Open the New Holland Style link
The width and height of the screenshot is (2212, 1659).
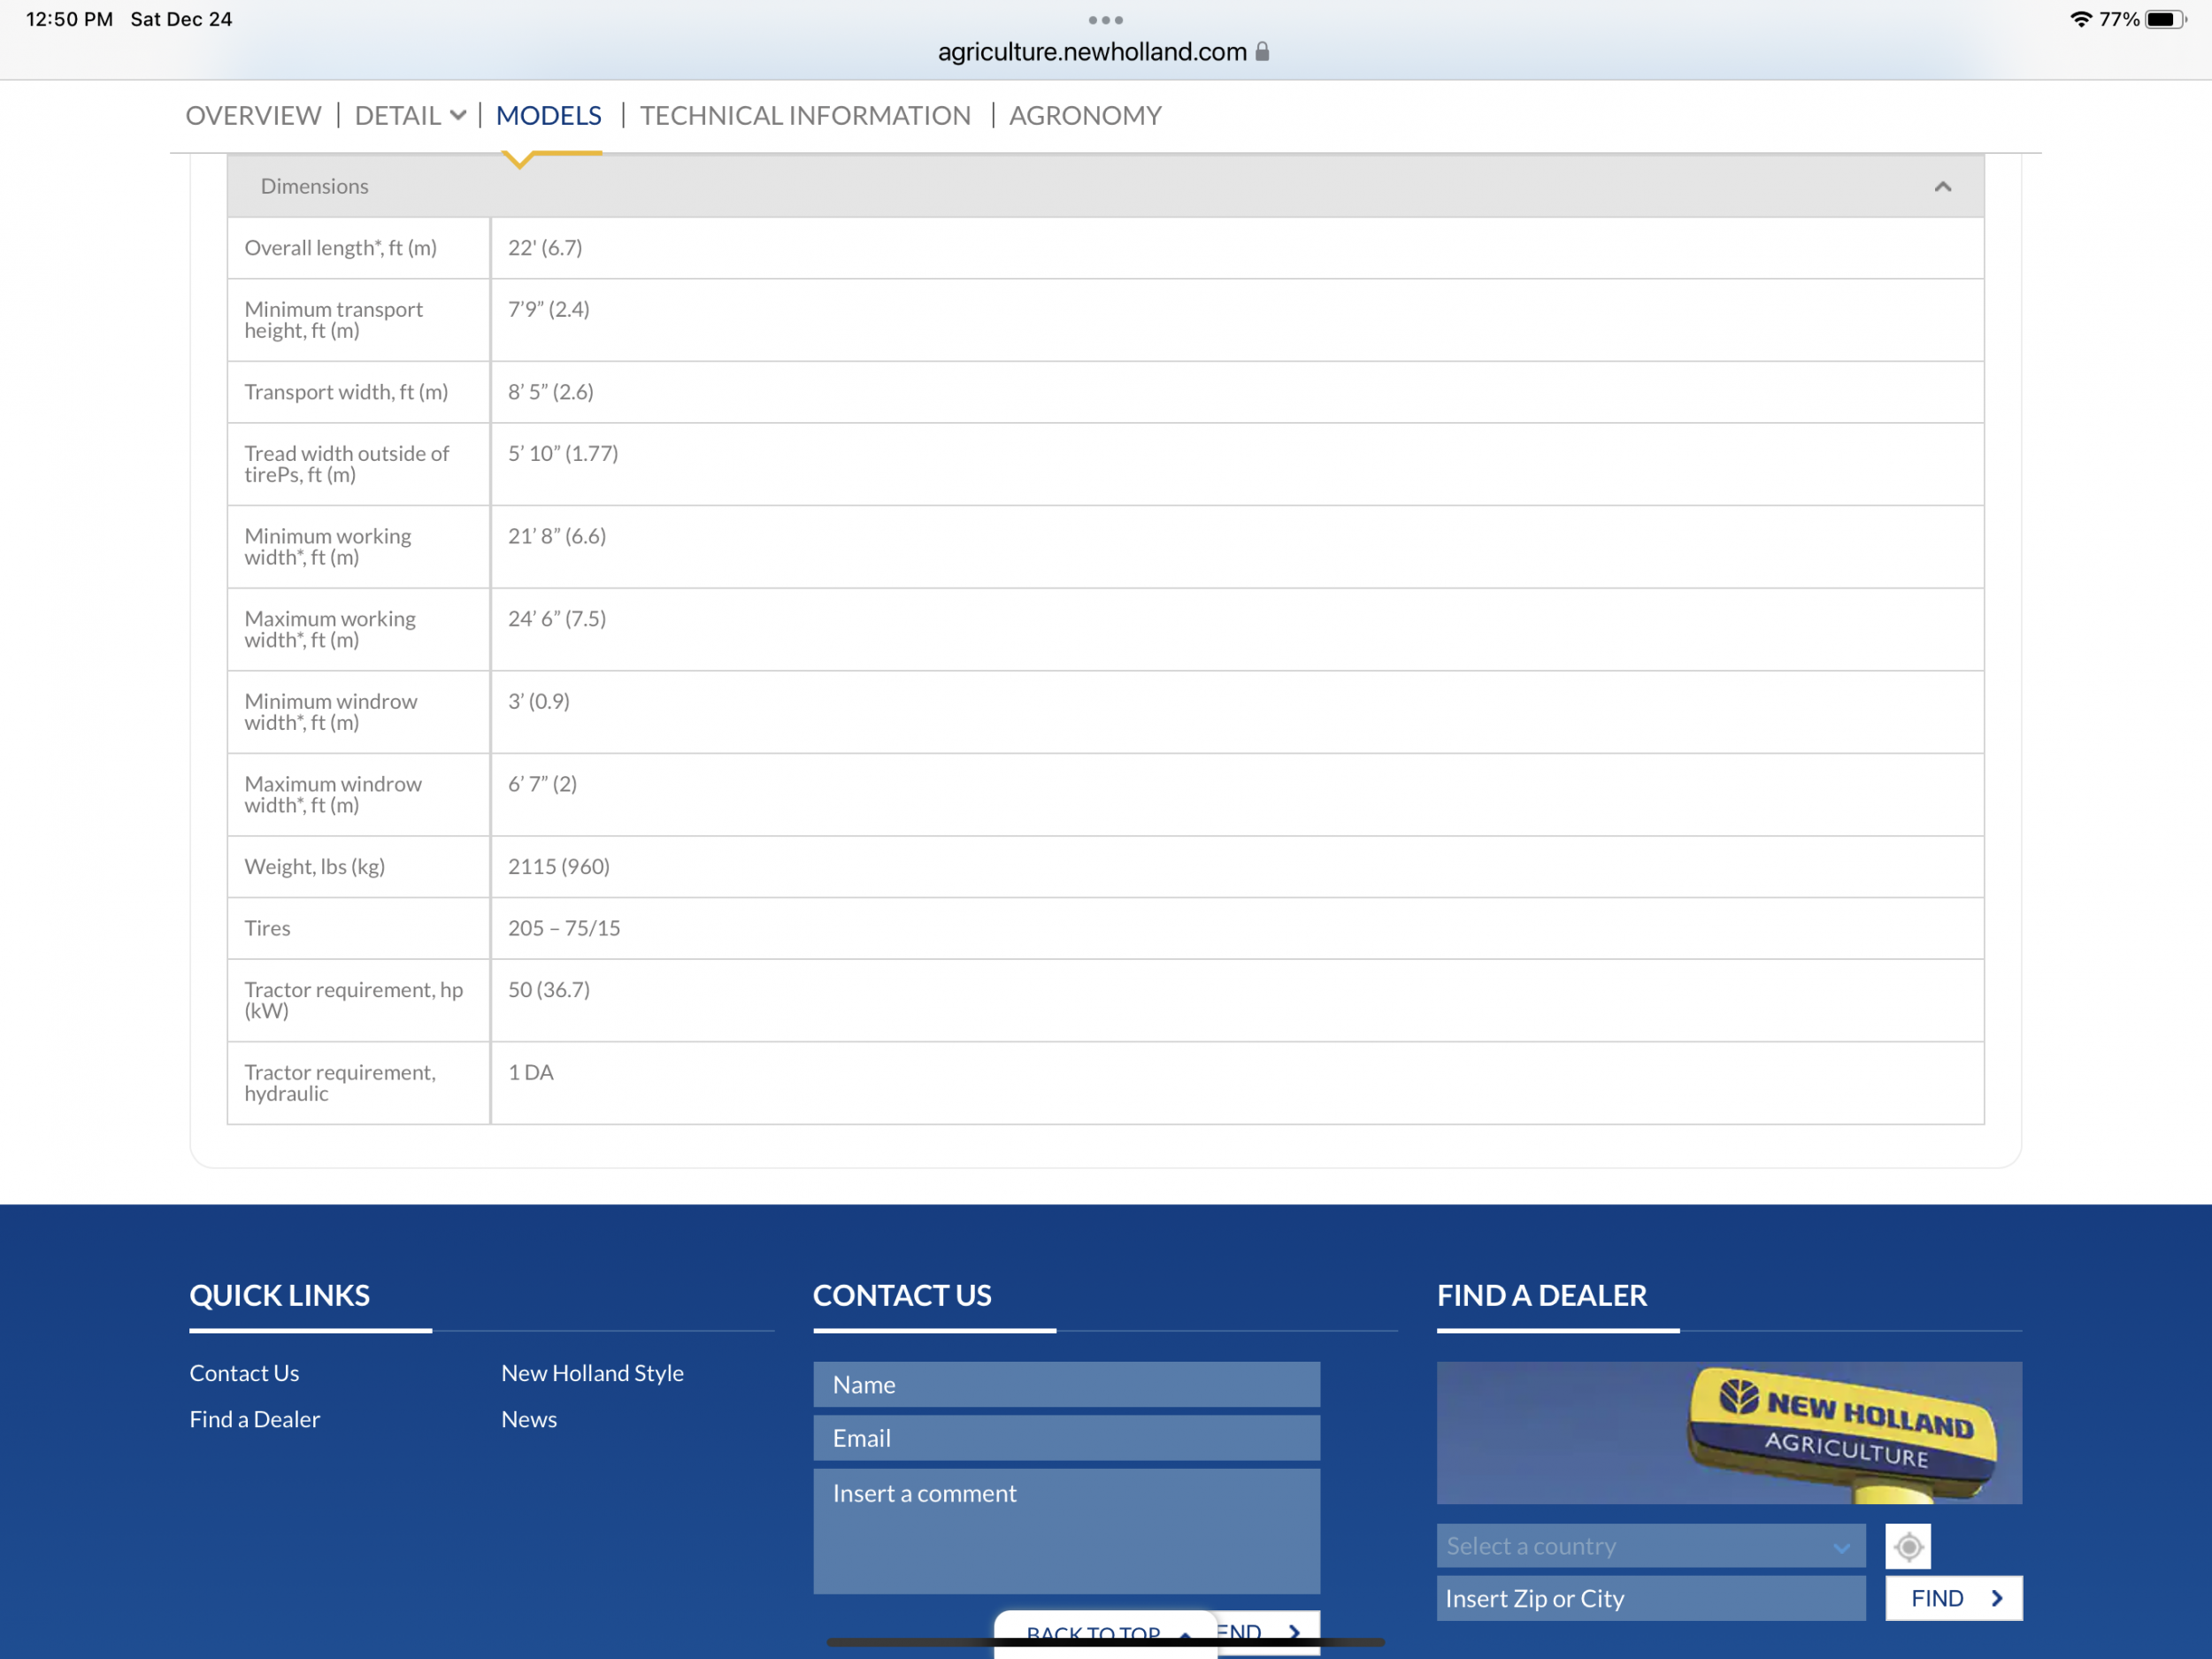[x=592, y=1373]
